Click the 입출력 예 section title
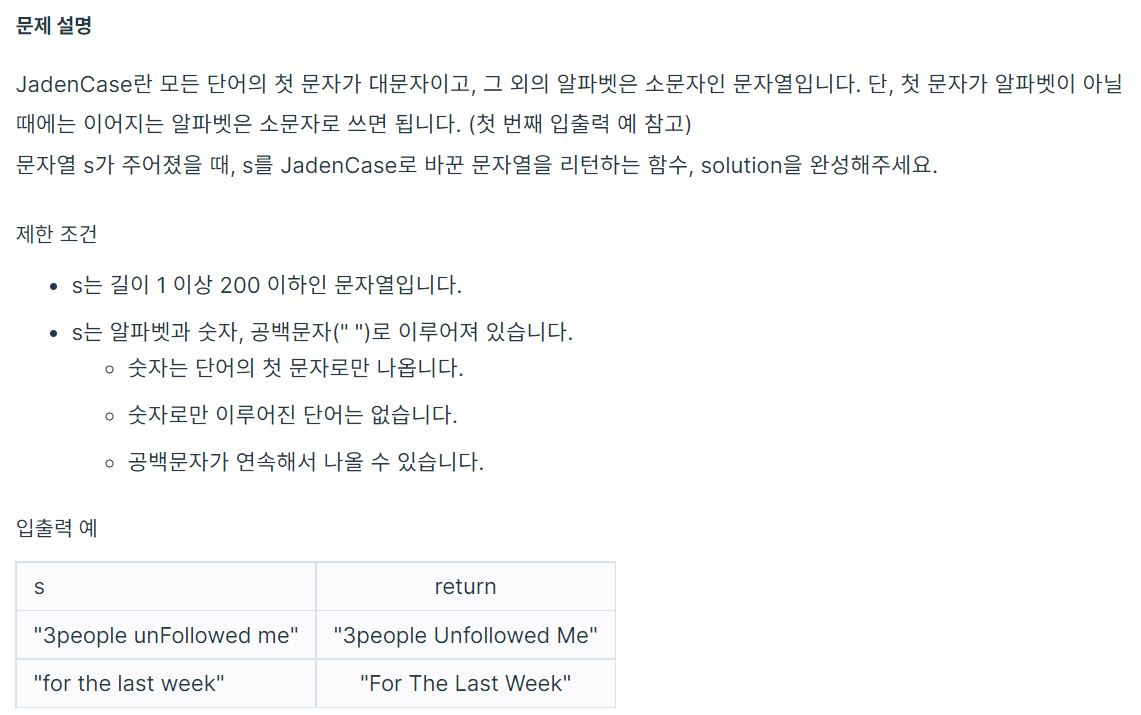Image resolution: width=1141 pixels, height=715 pixels. (x=56, y=528)
